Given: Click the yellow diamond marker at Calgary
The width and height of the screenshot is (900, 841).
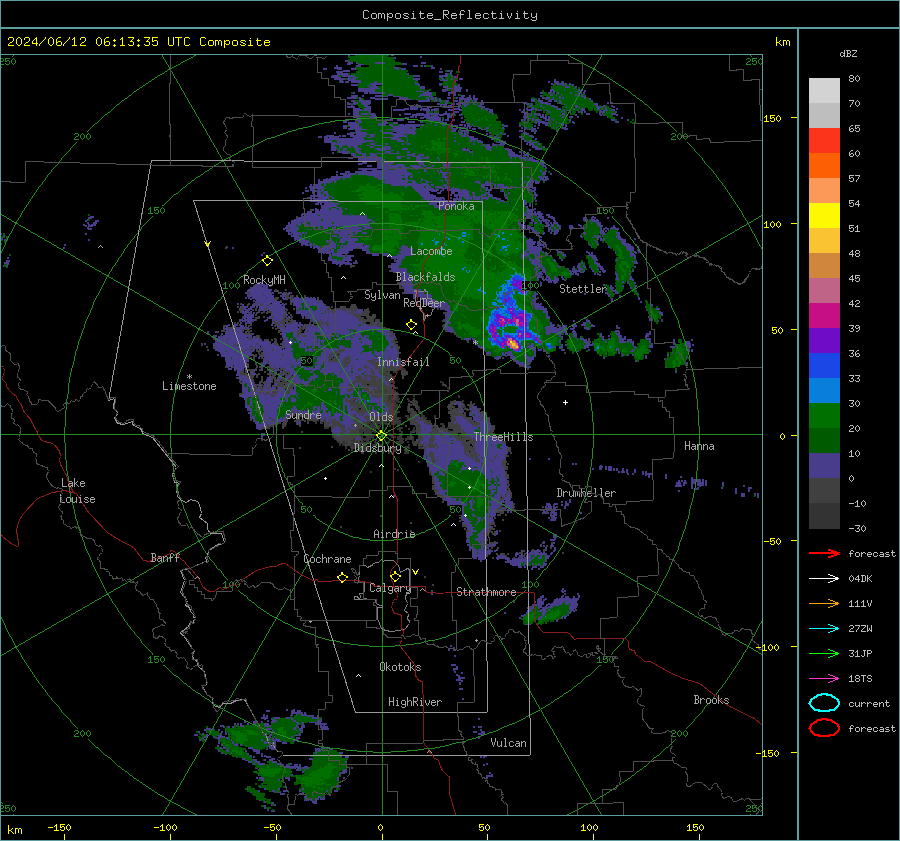Looking at the screenshot, I should tap(395, 576).
